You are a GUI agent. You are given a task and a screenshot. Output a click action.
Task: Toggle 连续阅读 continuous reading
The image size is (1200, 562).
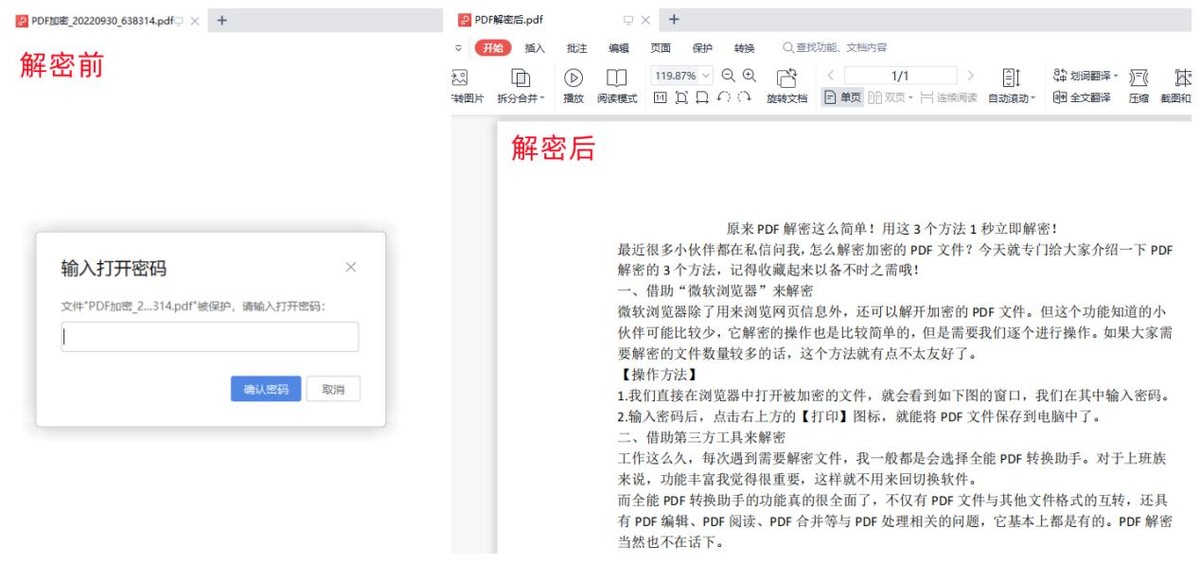tap(948, 98)
